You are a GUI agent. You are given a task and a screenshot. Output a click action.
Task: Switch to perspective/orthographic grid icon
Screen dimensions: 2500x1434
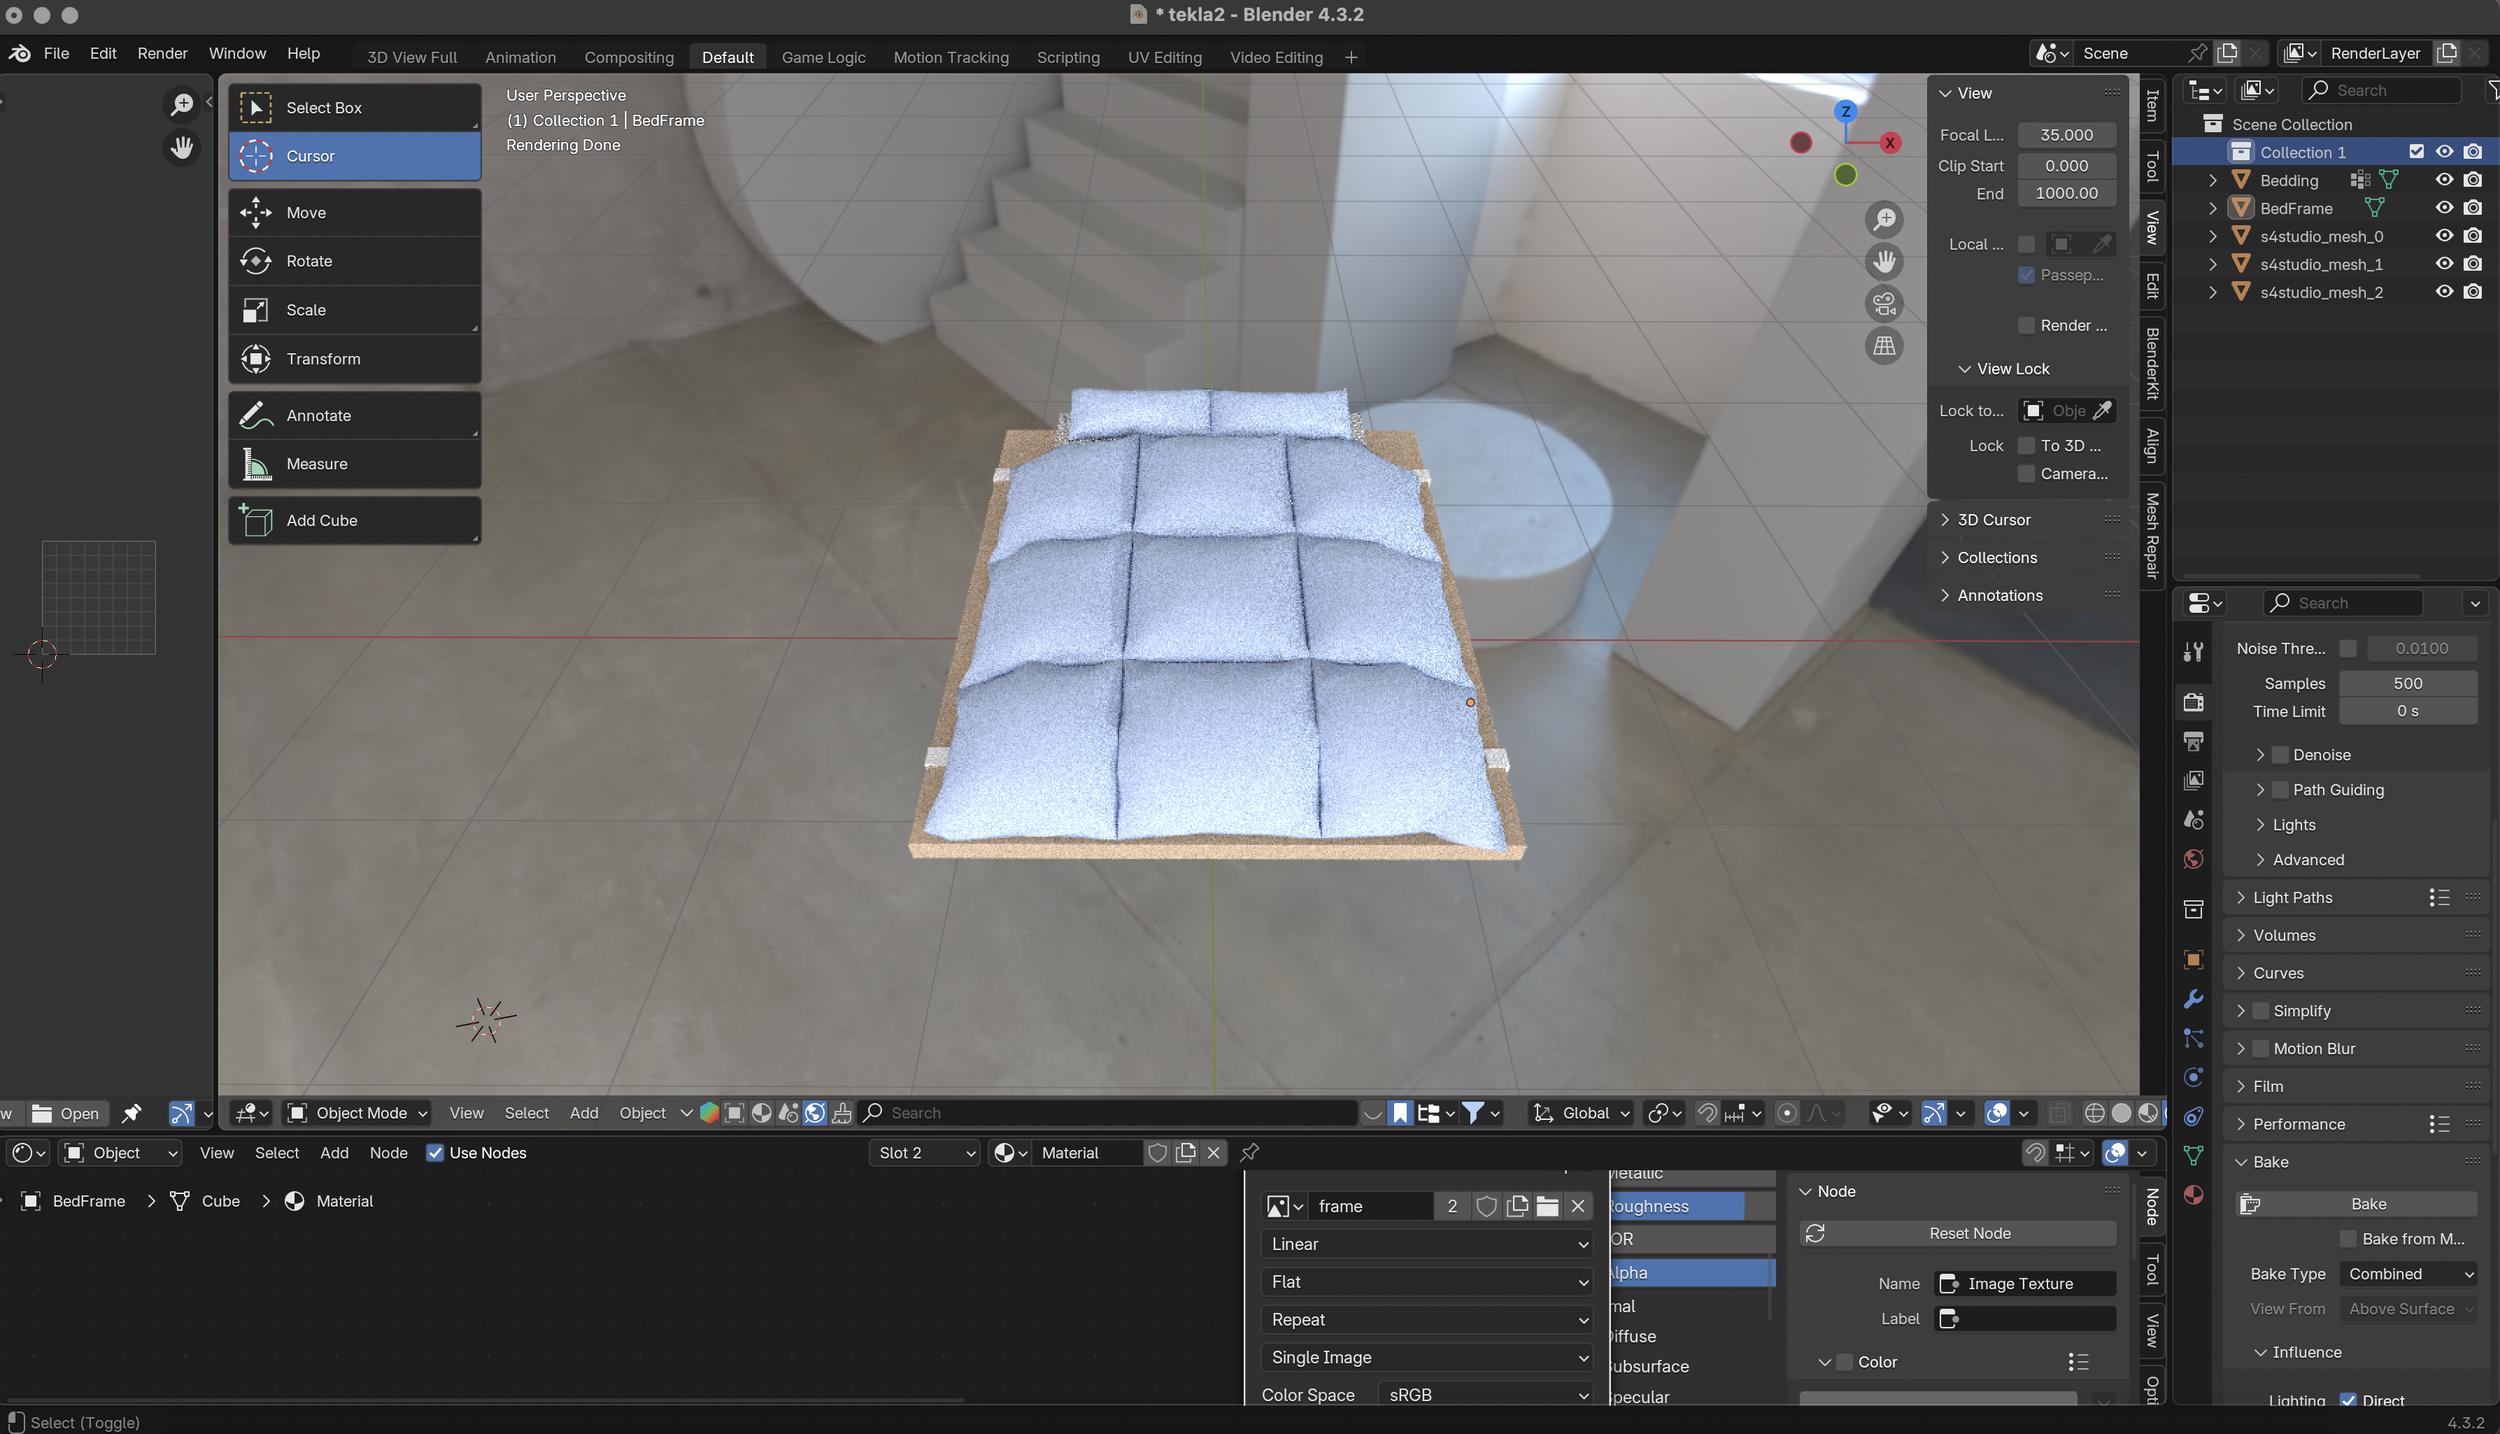(x=1883, y=346)
